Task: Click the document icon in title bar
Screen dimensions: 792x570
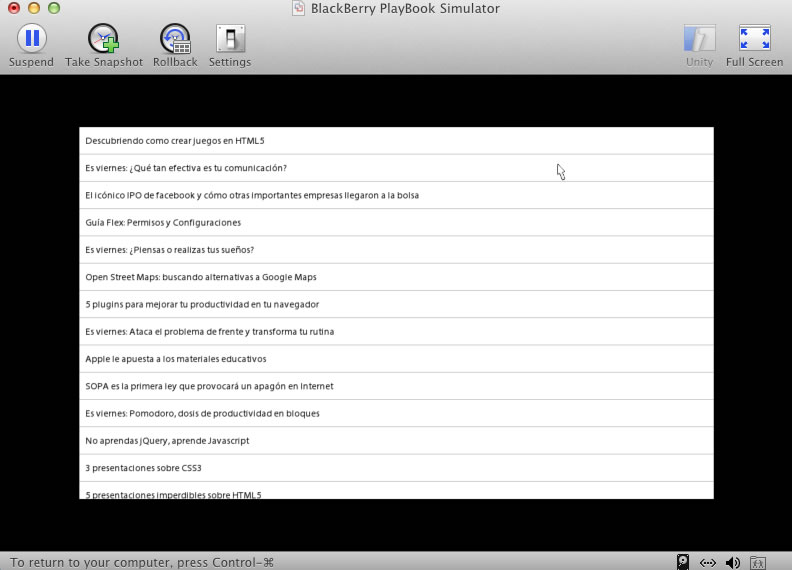Action: coord(299,8)
